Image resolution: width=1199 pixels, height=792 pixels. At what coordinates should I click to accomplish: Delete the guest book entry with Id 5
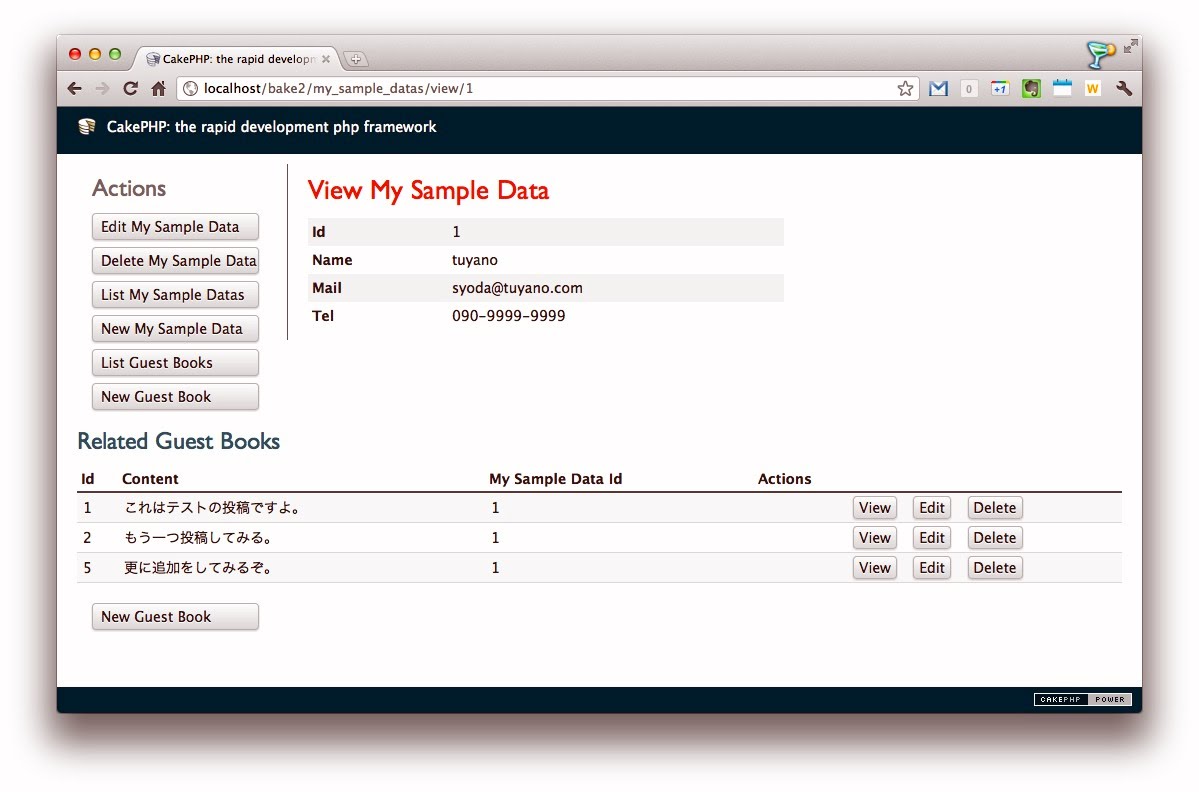tap(994, 568)
